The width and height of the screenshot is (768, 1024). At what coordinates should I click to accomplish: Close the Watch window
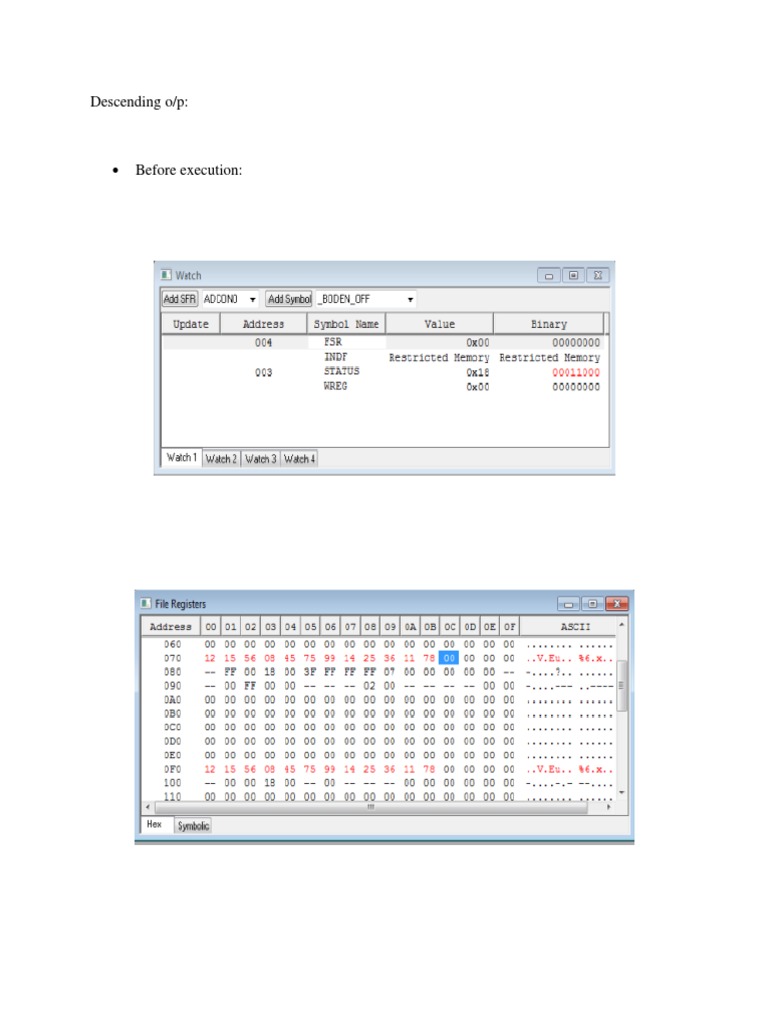[x=598, y=276]
